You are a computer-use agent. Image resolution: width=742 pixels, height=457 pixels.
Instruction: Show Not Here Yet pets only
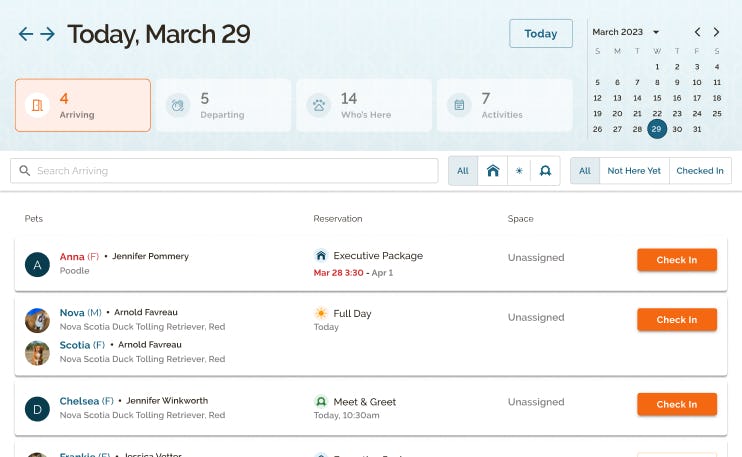[634, 171]
